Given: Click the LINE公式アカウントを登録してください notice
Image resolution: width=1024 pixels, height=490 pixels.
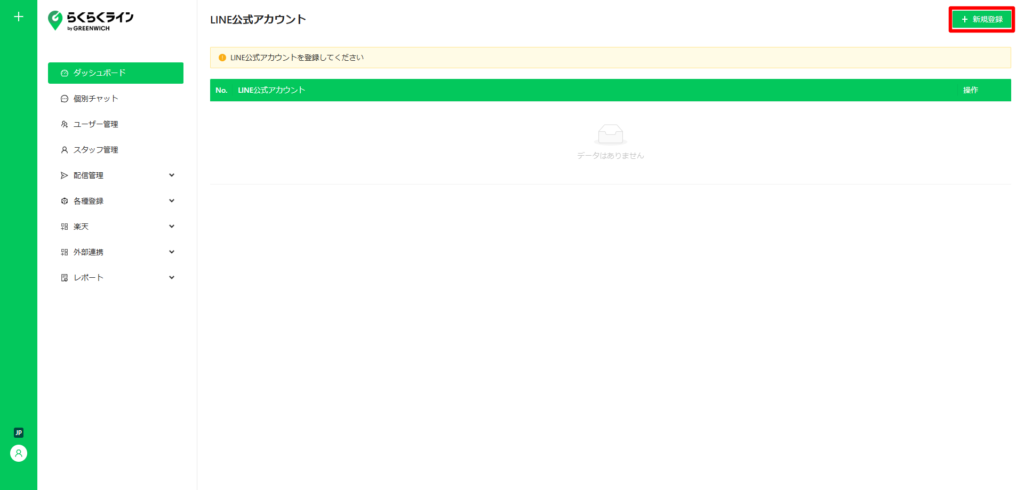Looking at the screenshot, I should pyautogui.click(x=611, y=57).
